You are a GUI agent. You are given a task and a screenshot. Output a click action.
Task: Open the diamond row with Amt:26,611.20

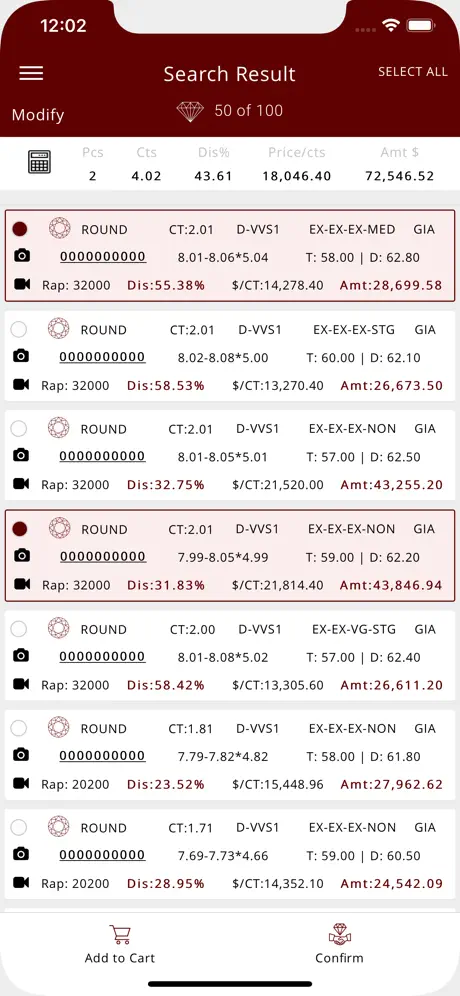click(230, 656)
